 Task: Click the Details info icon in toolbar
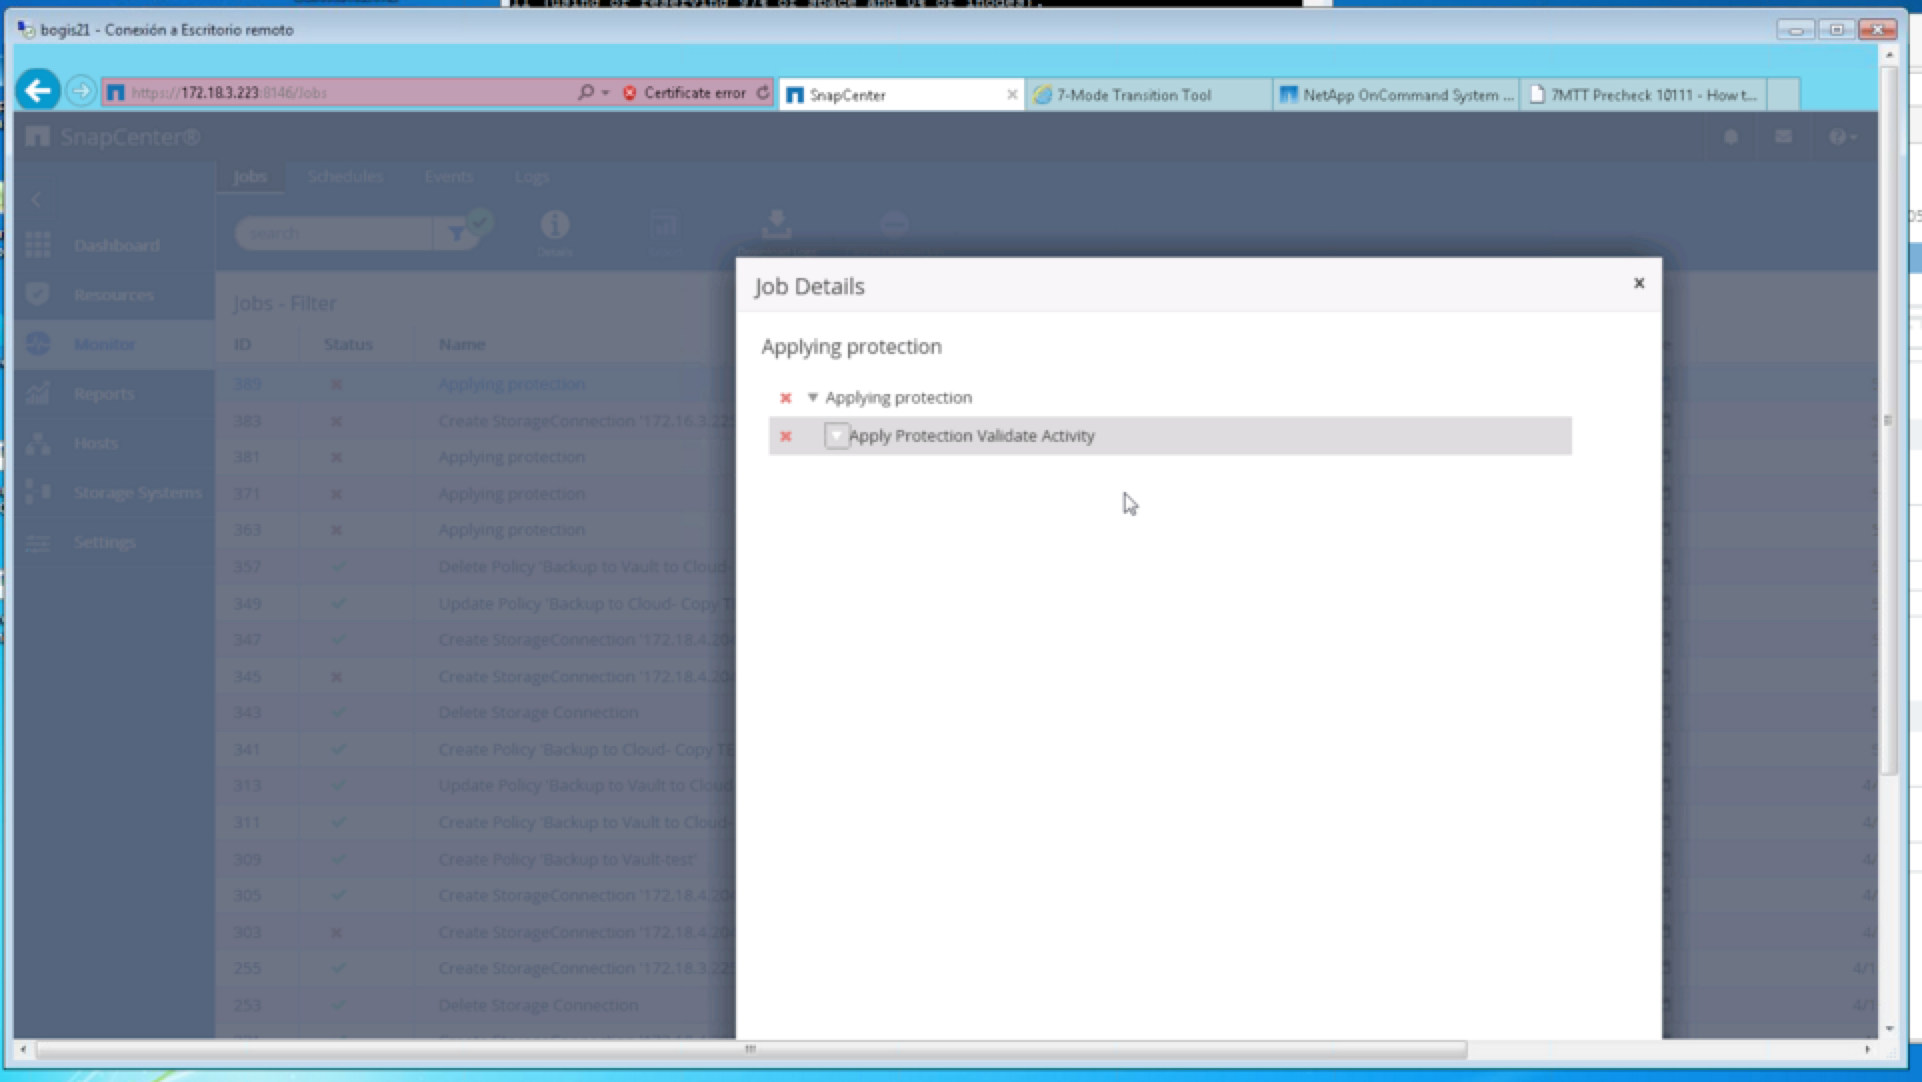click(555, 226)
